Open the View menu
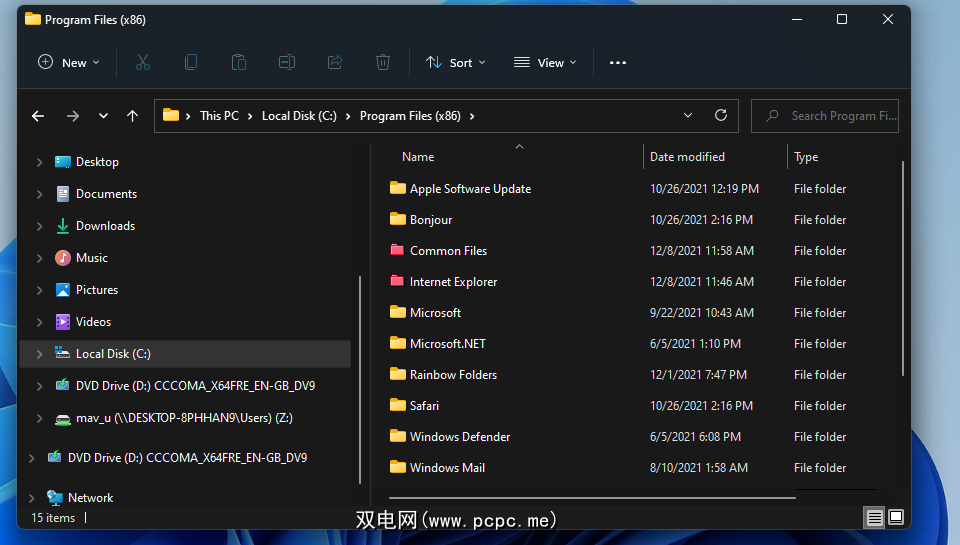The image size is (960, 545). click(x=545, y=62)
